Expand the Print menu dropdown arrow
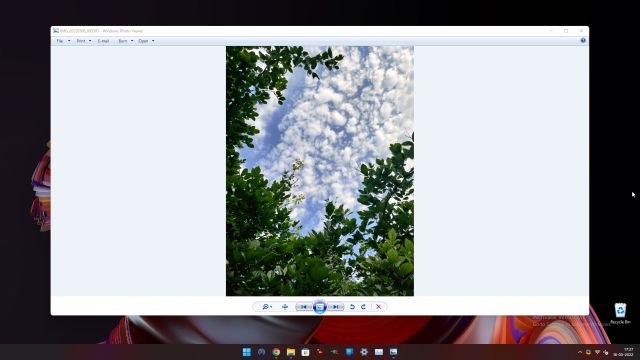Viewport: 640px width, 360px height. pyautogui.click(x=90, y=41)
